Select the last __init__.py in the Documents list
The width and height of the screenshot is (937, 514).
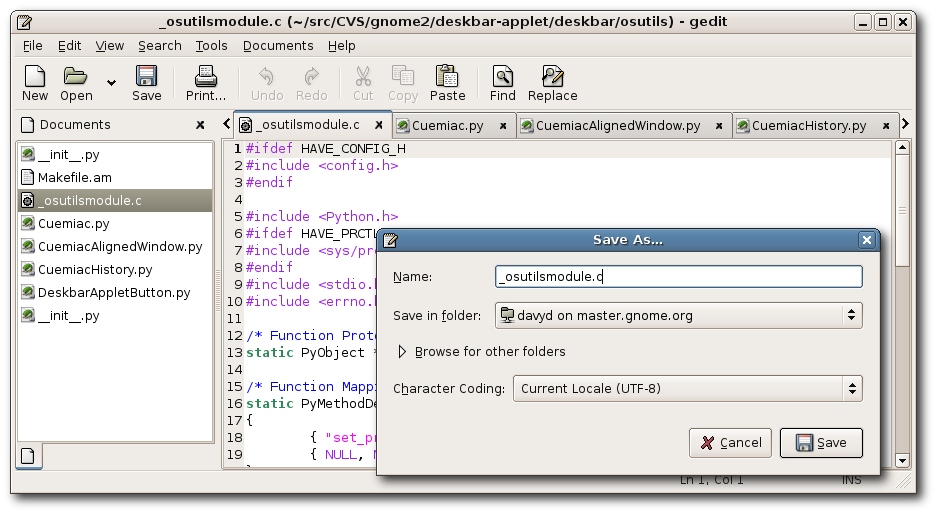click(115, 316)
